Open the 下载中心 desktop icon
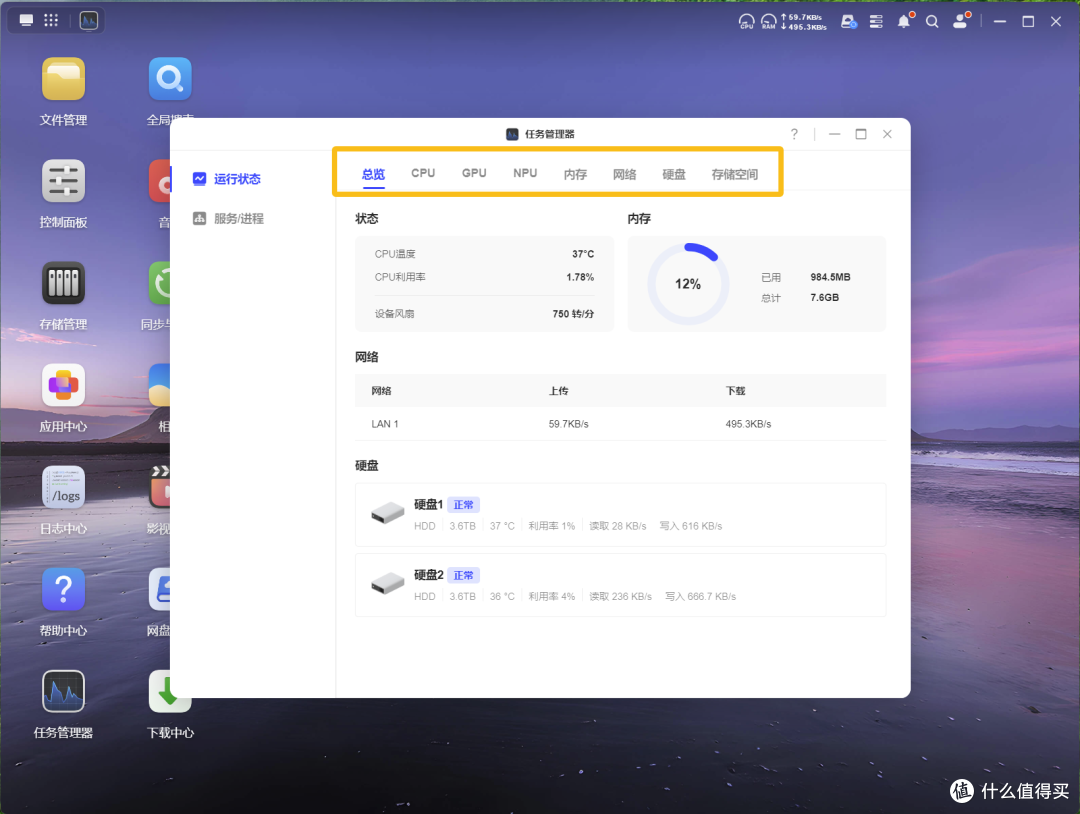This screenshot has height=814, width=1080. click(x=170, y=691)
